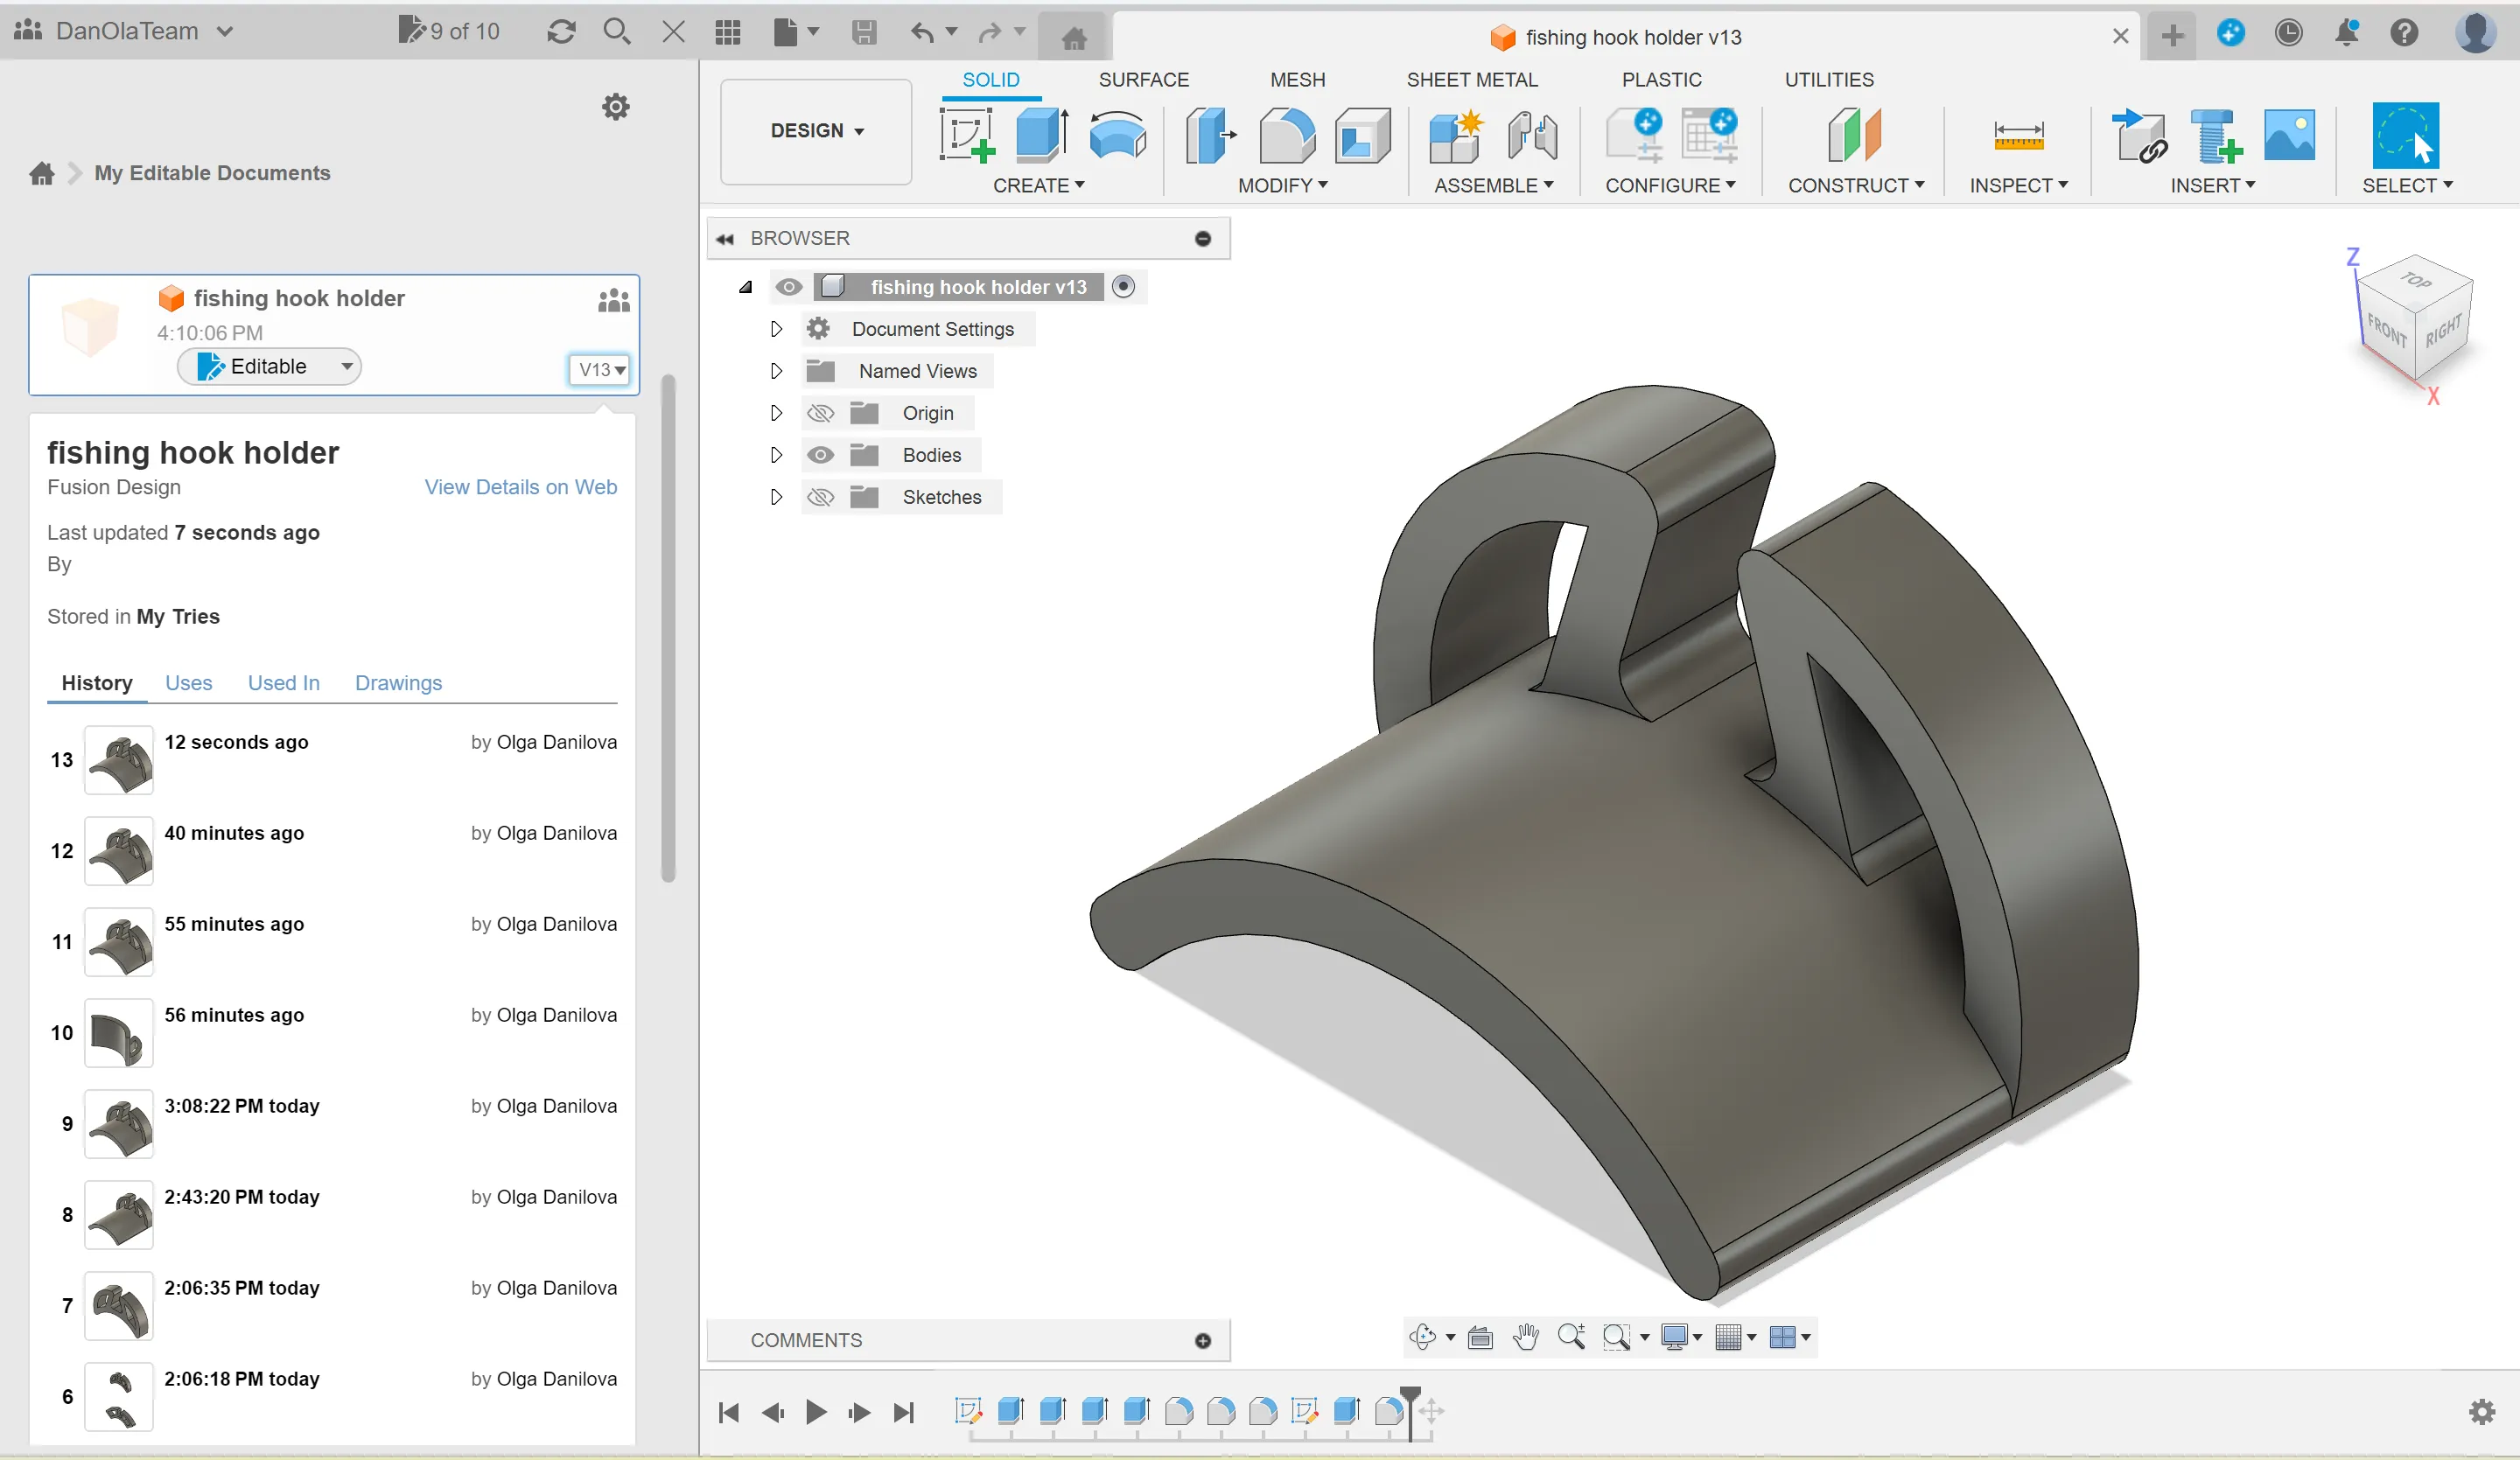Viewport: 2520px width, 1460px height.
Task: Click the Pan hand navigation icon
Action: [x=1525, y=1337]
